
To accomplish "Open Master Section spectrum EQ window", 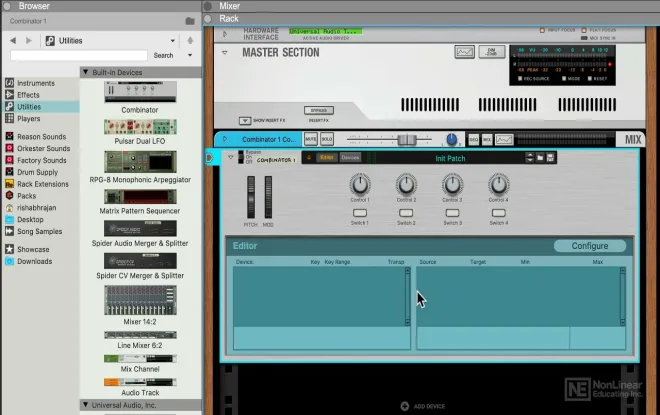I will [465, 52].
